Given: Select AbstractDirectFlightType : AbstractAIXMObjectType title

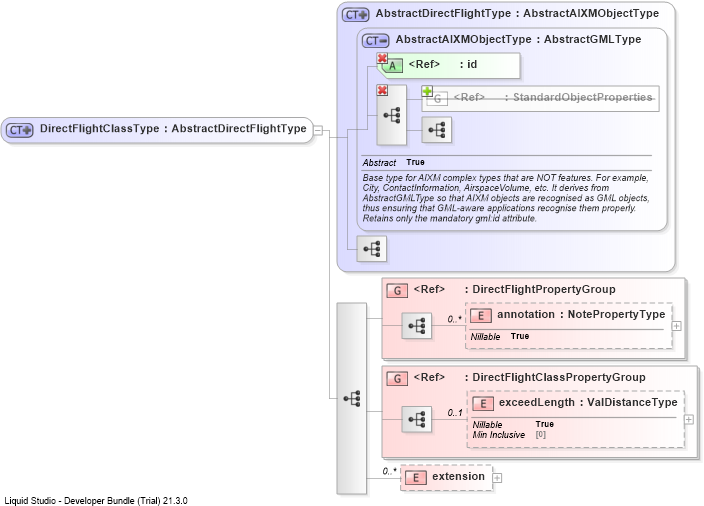Looking at the screenshot, I should pos(517,13).
